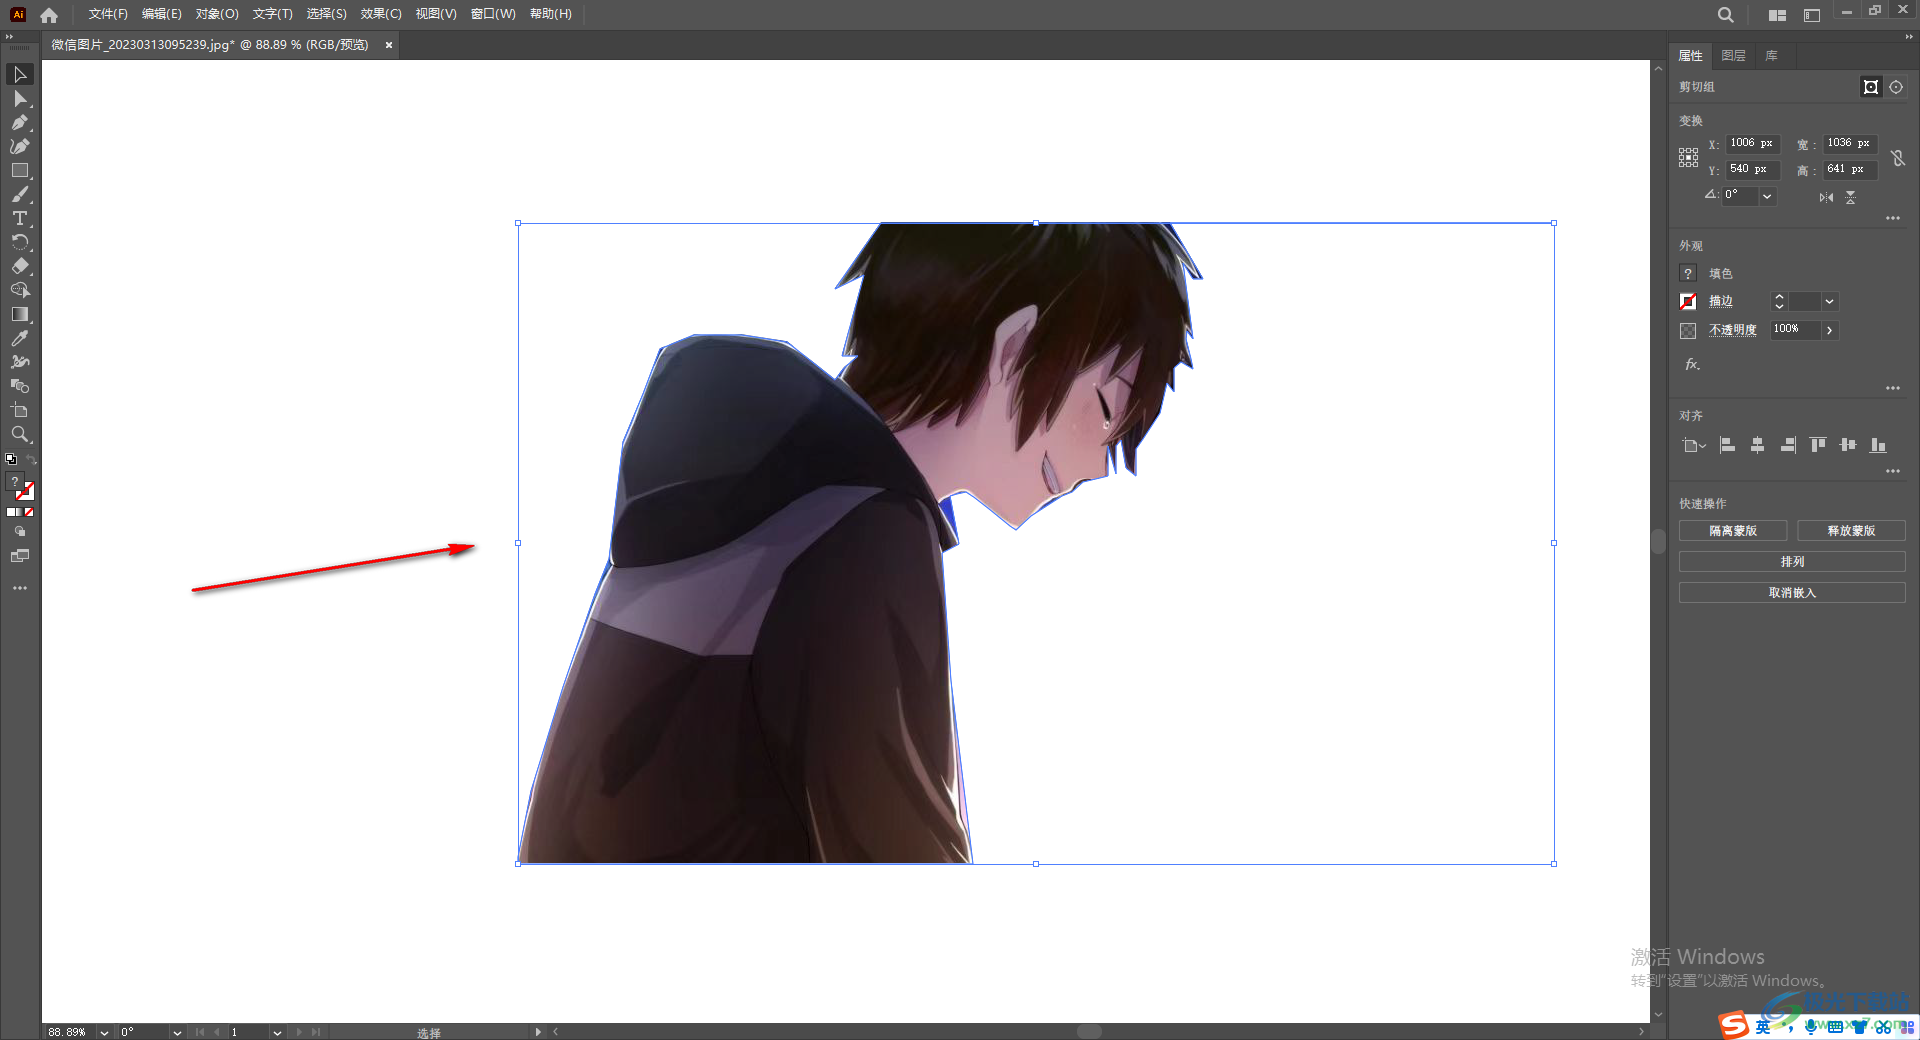This screenshot has height=1040, width=1920.
Task: Select the Rotate tool
Action: (19, 243)
